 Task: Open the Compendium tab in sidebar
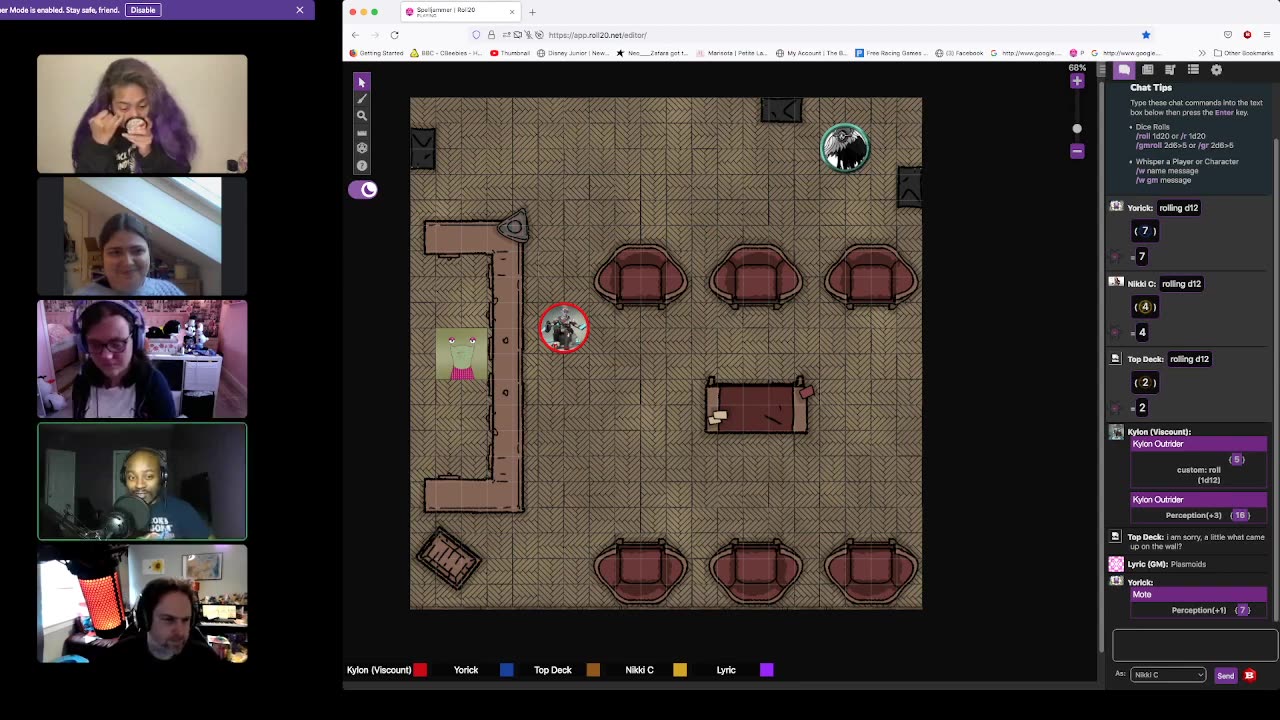point(1170,70)
